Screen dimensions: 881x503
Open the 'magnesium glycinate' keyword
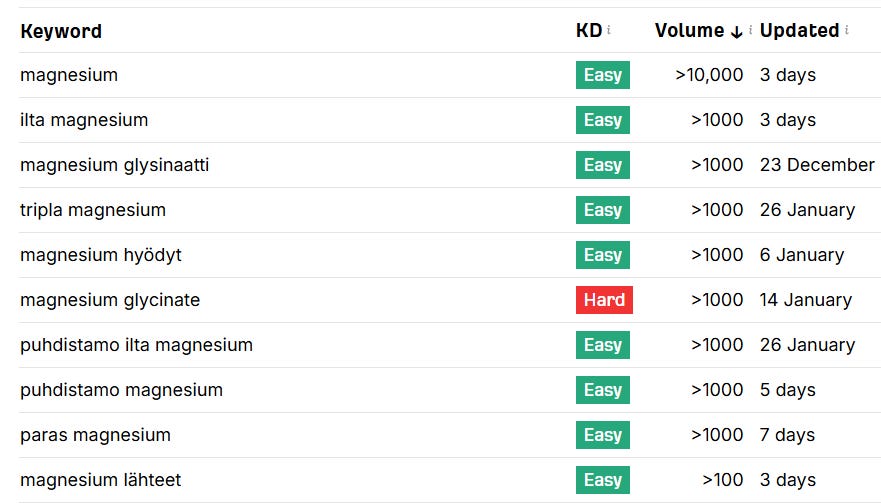pos(110,300)
